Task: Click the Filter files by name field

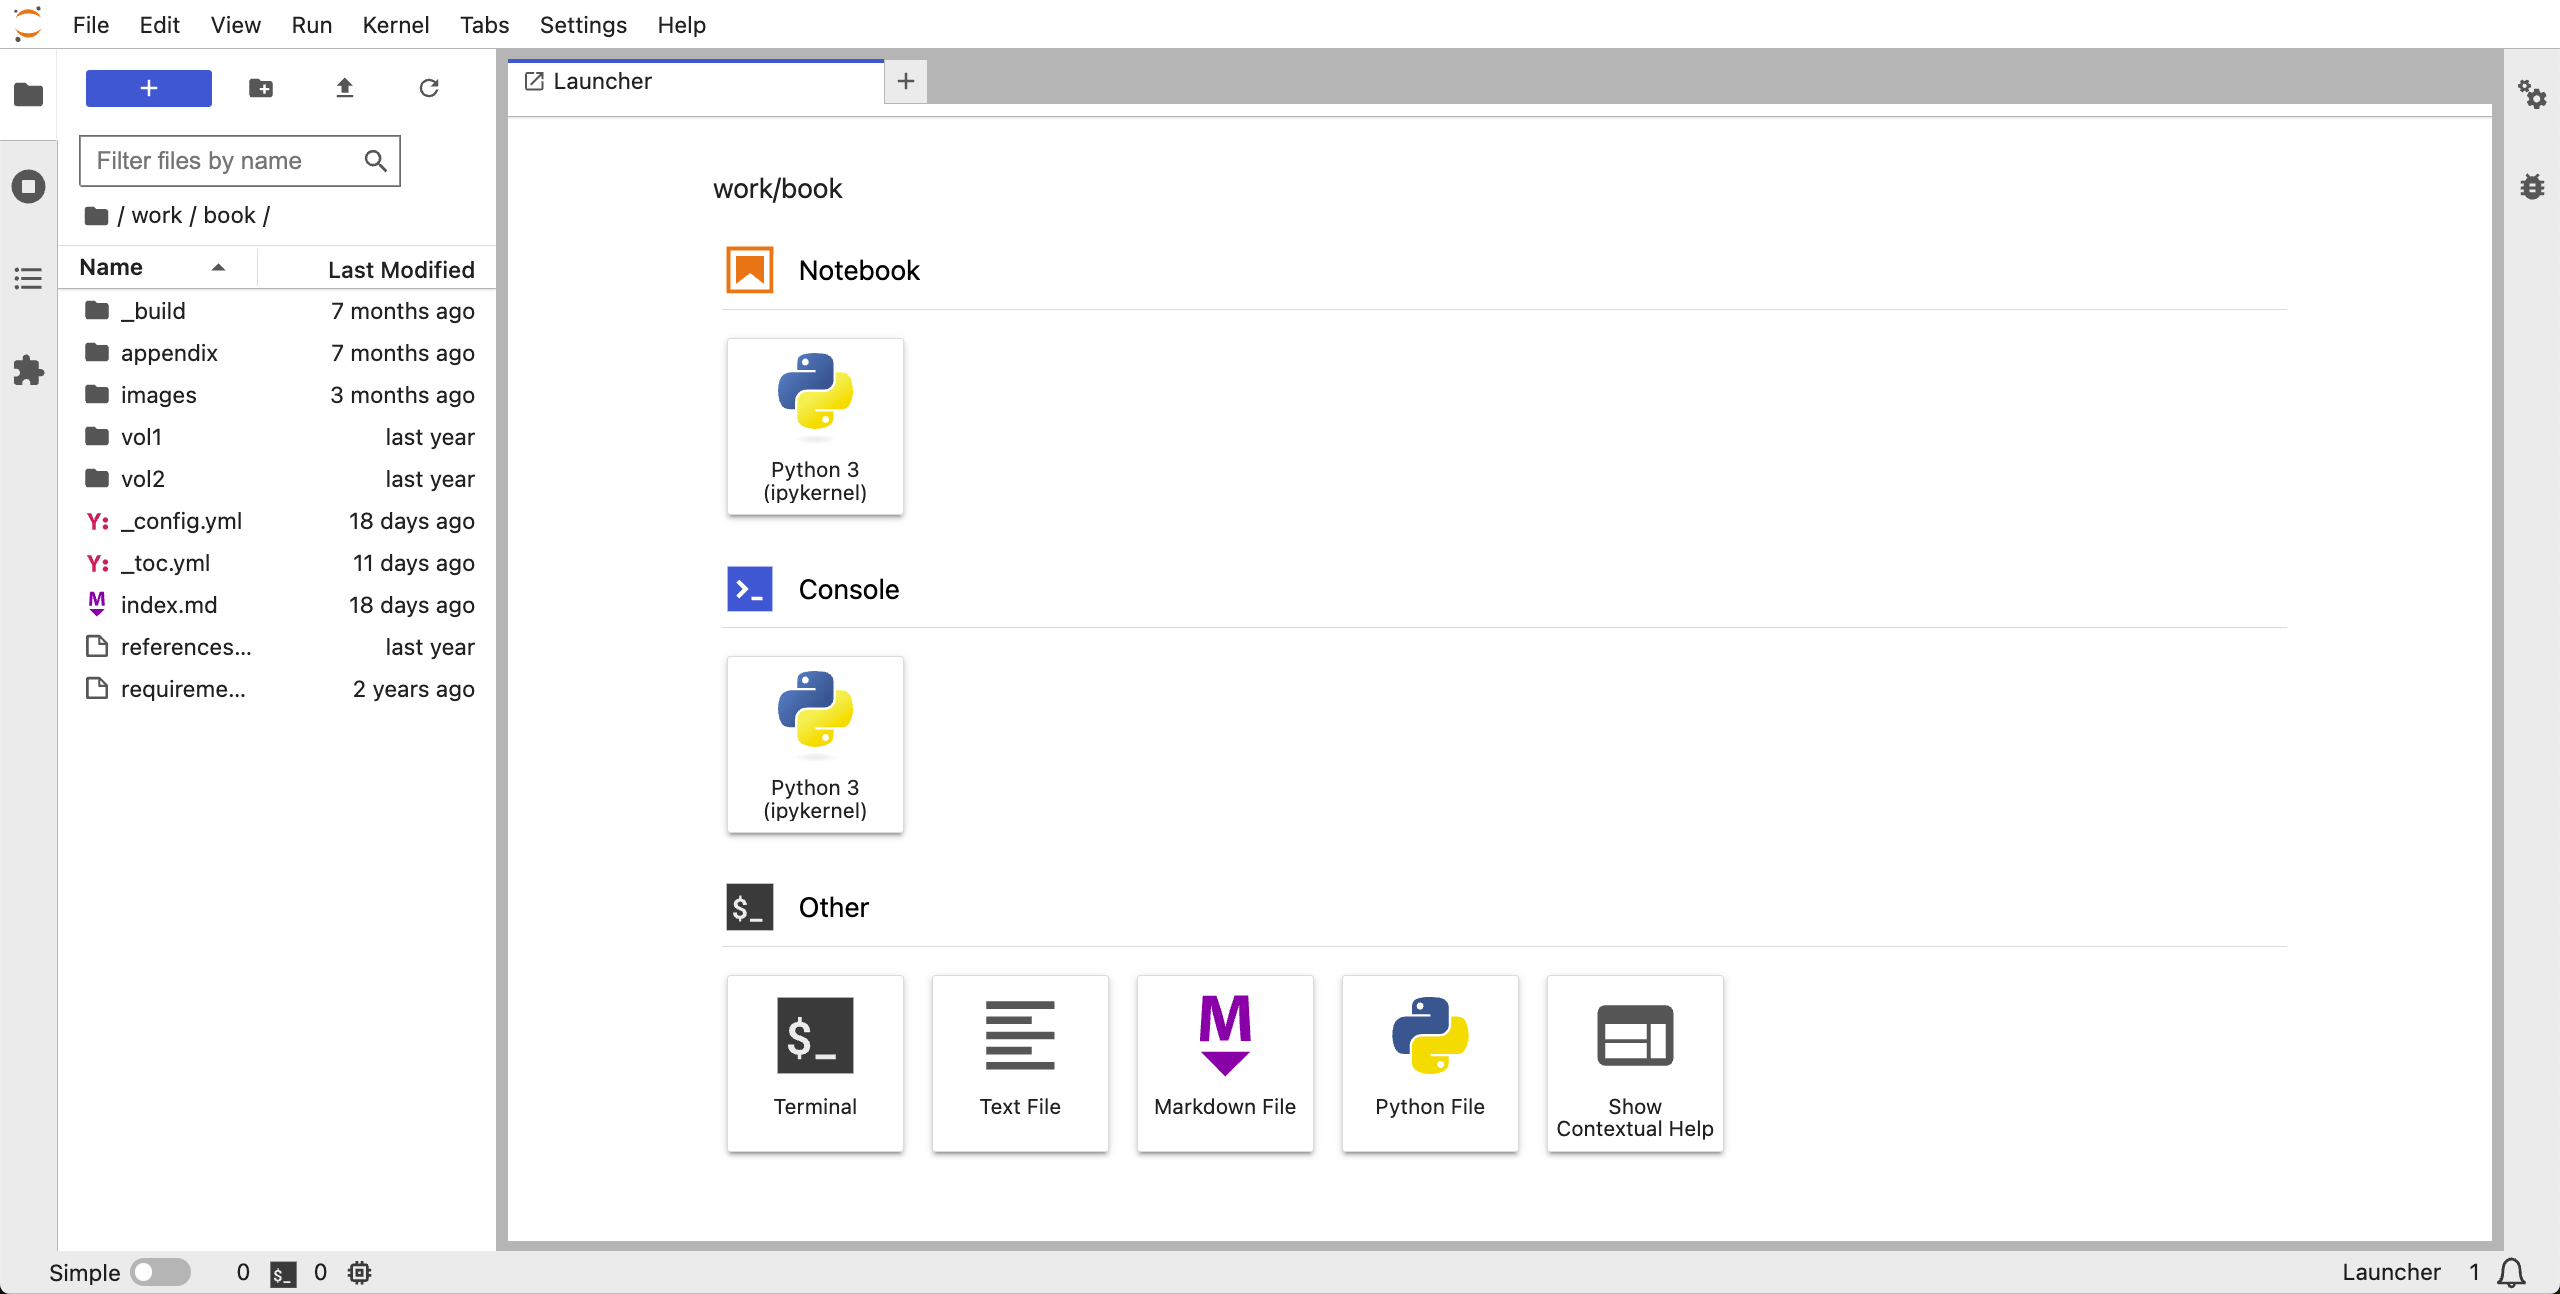Action: point(225,161)
